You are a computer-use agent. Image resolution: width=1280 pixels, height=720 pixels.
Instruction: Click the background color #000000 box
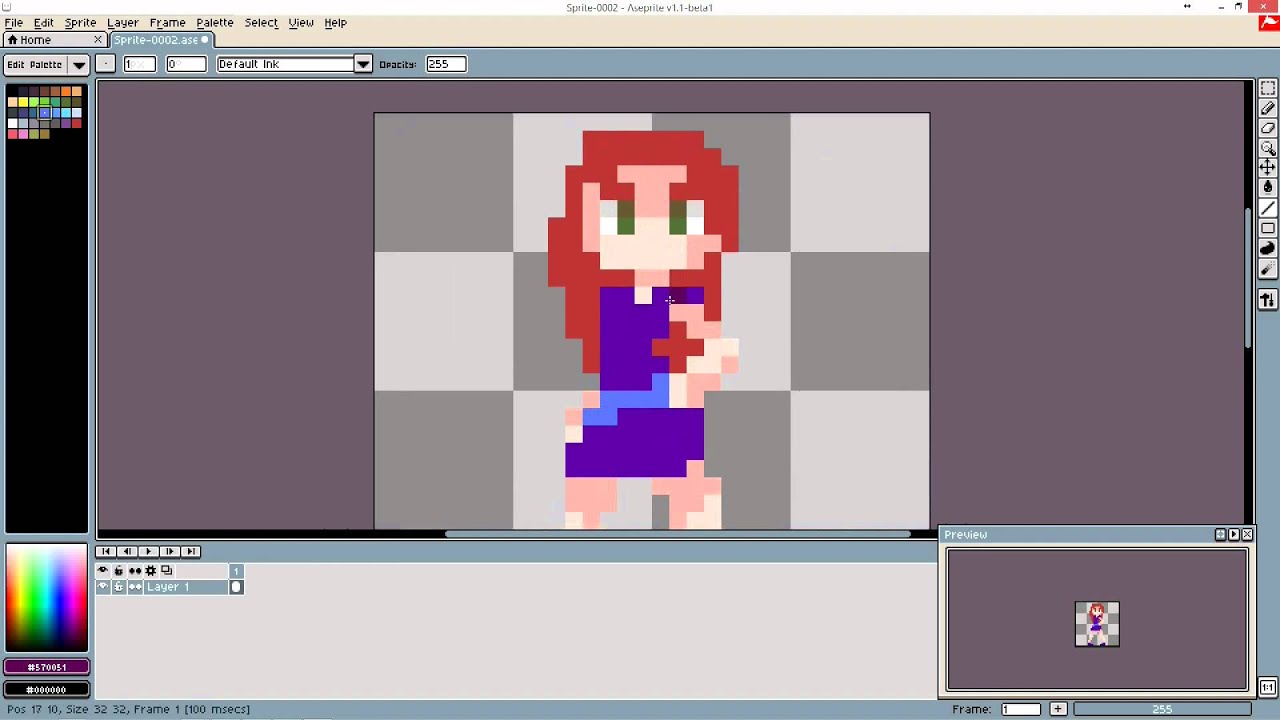[x=46, y=690]
